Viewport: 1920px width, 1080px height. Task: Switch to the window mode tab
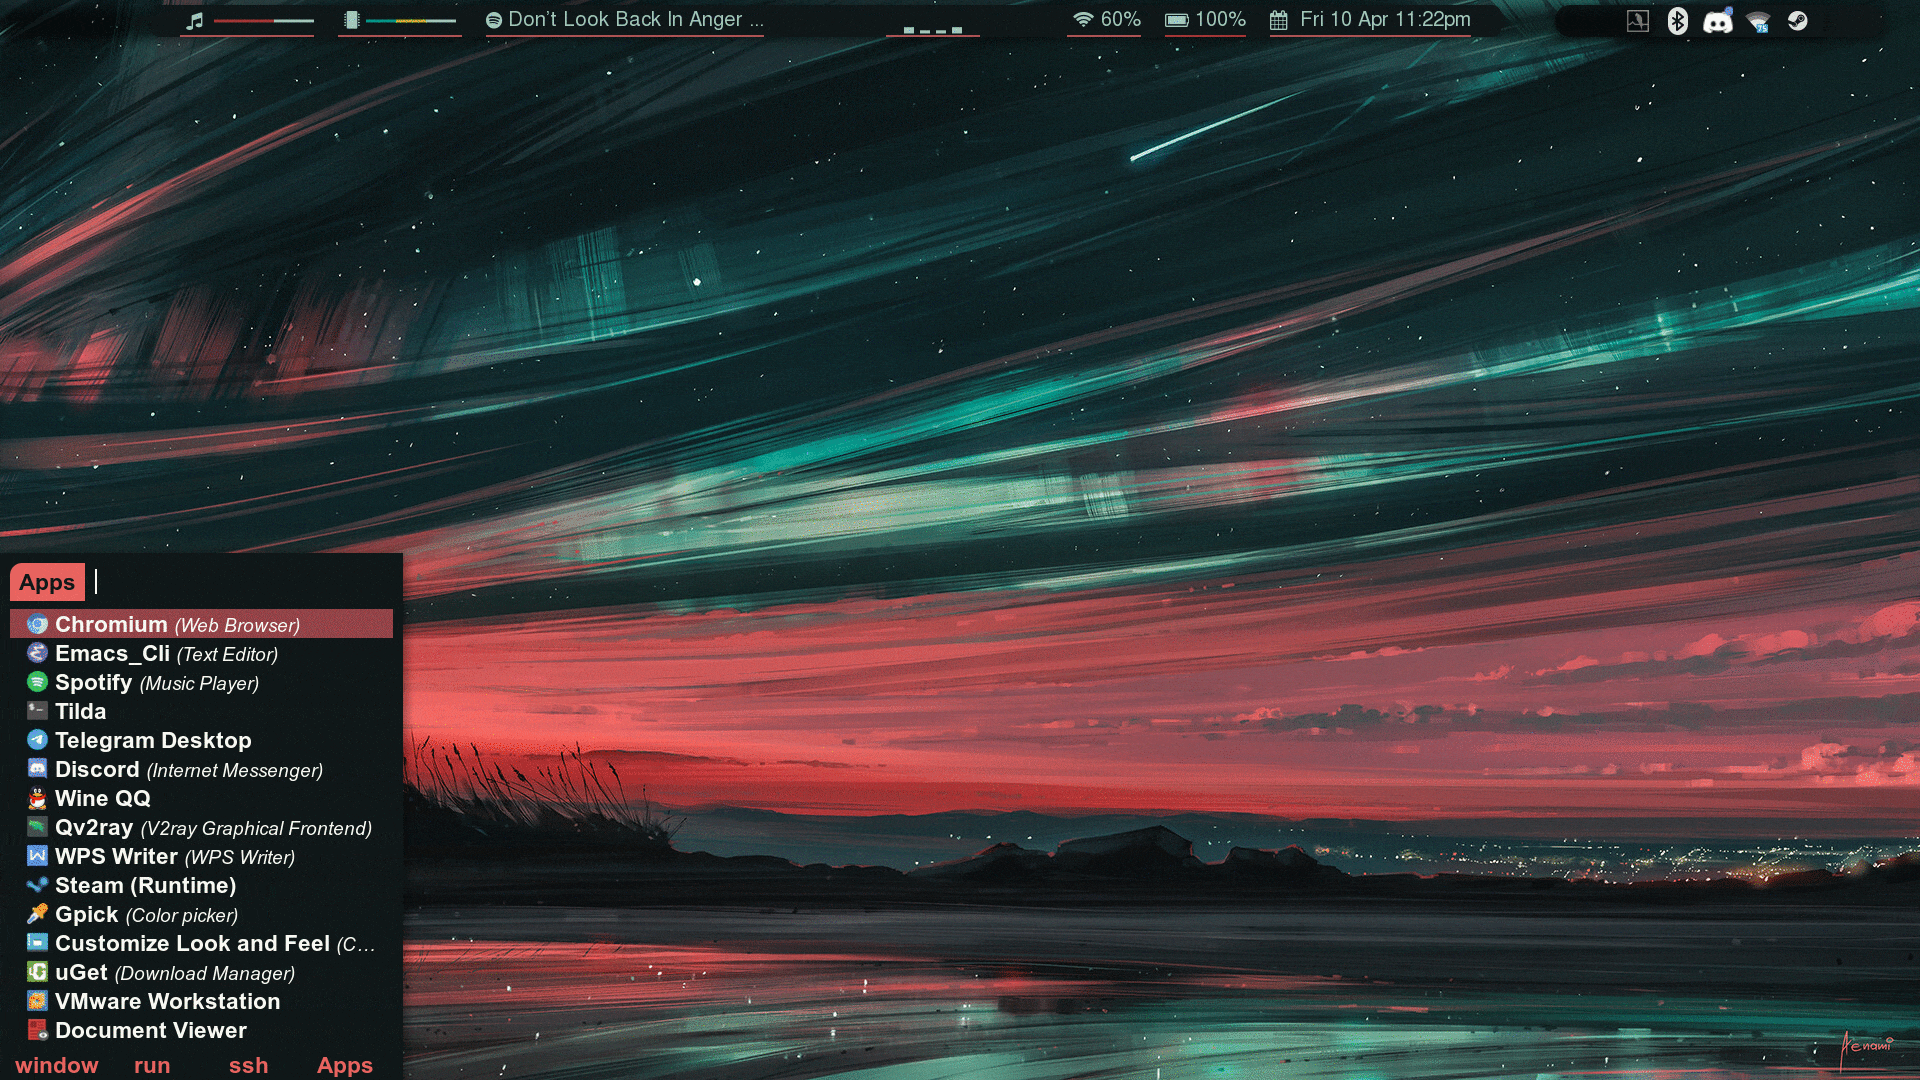pyautogui.click(x=57, y=1065)
